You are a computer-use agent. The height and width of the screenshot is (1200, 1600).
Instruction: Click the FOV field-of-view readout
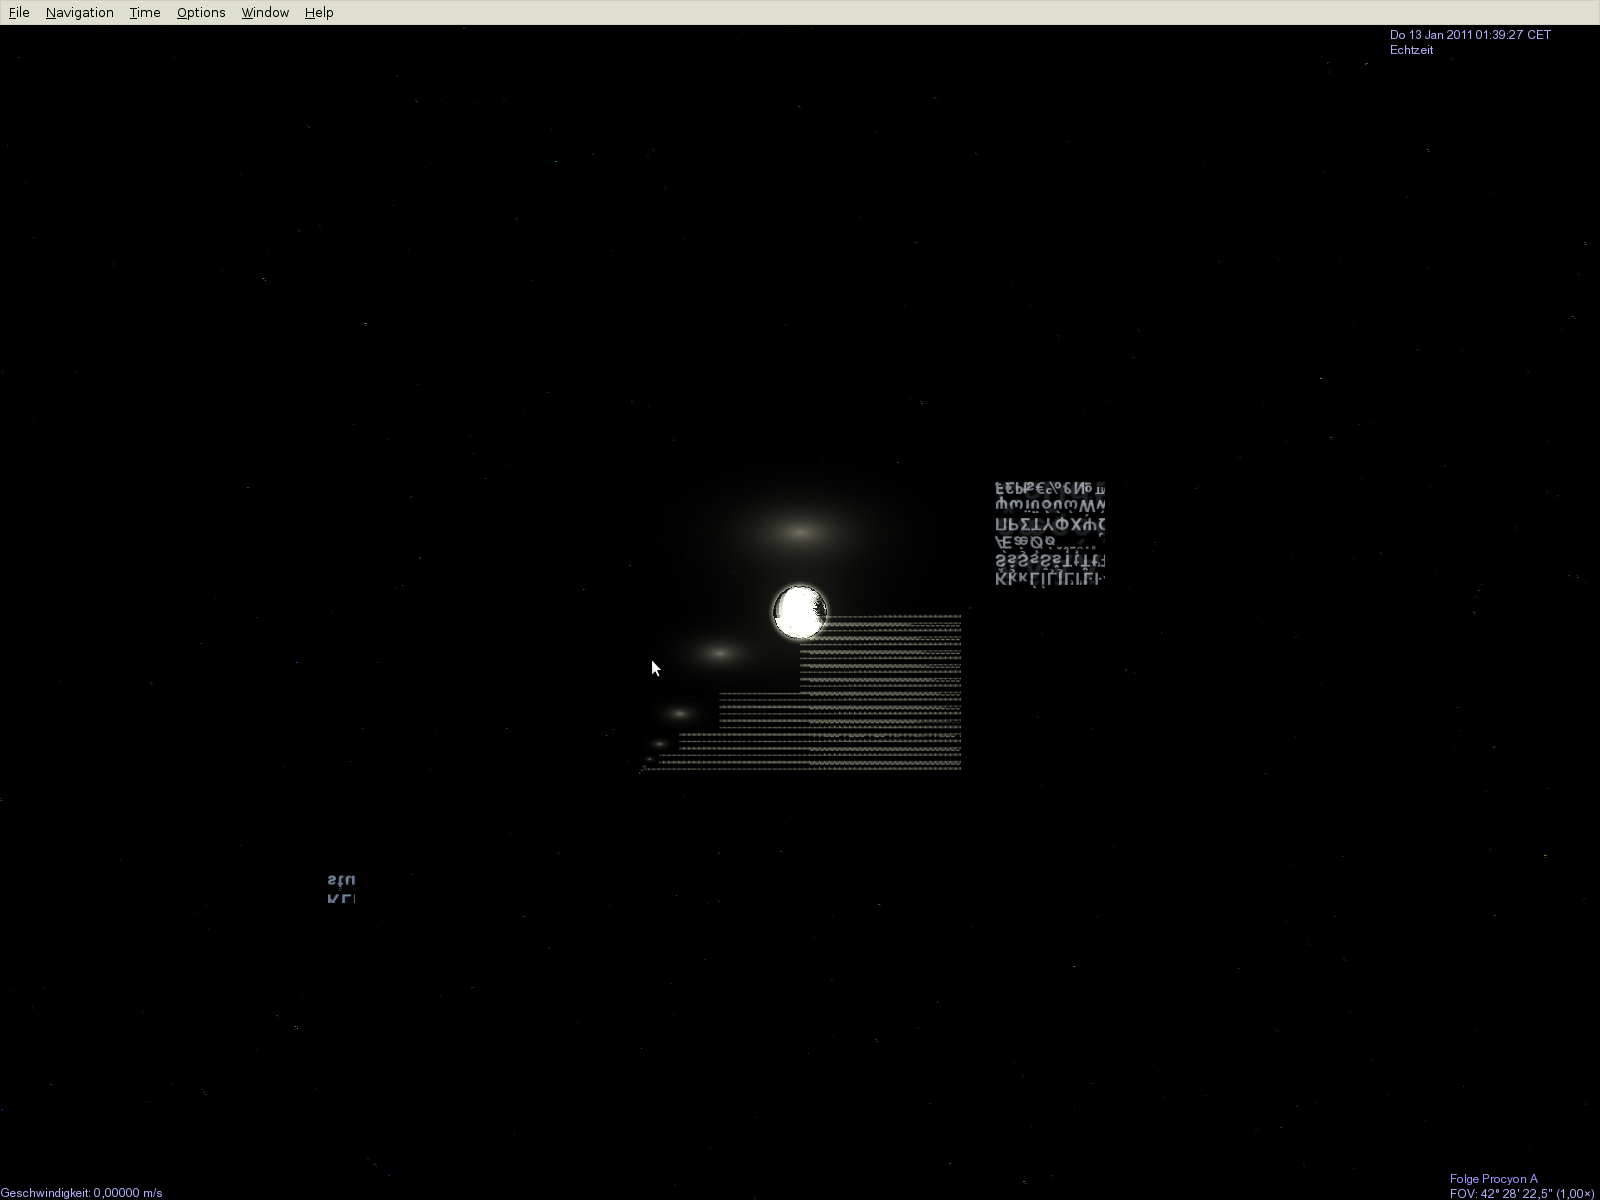tap(1521, 1193)
